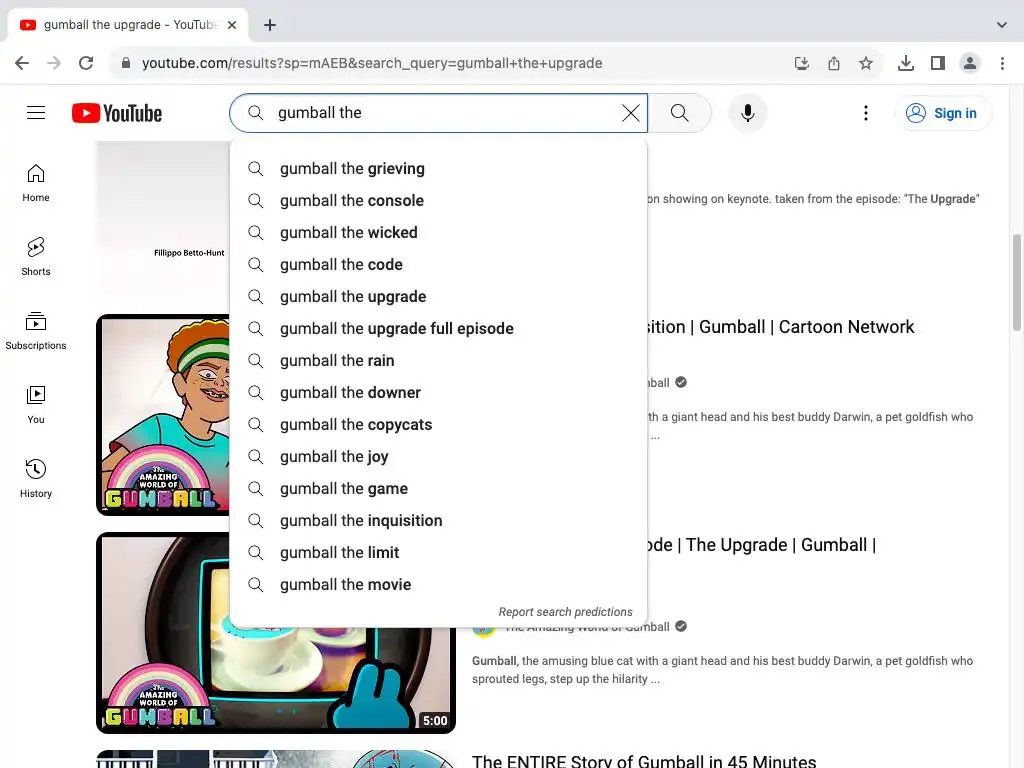Choose suggestion gumball the grieving
Screen dimensions: 1024x768
point(438,168)
